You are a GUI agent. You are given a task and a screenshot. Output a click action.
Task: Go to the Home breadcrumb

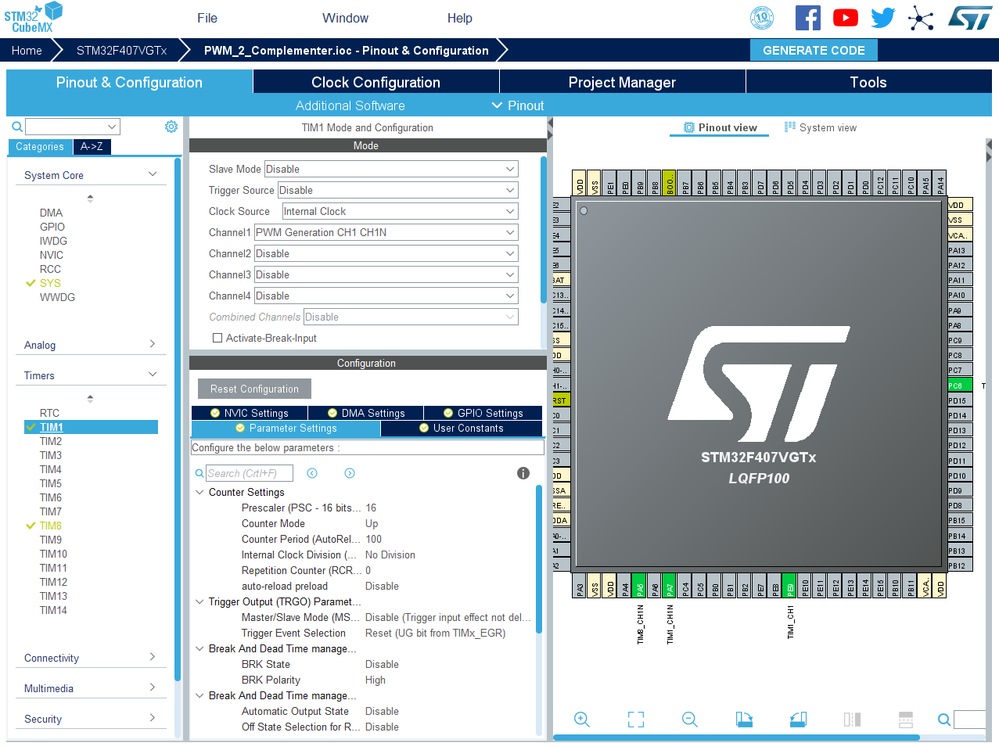pos(27,50)
